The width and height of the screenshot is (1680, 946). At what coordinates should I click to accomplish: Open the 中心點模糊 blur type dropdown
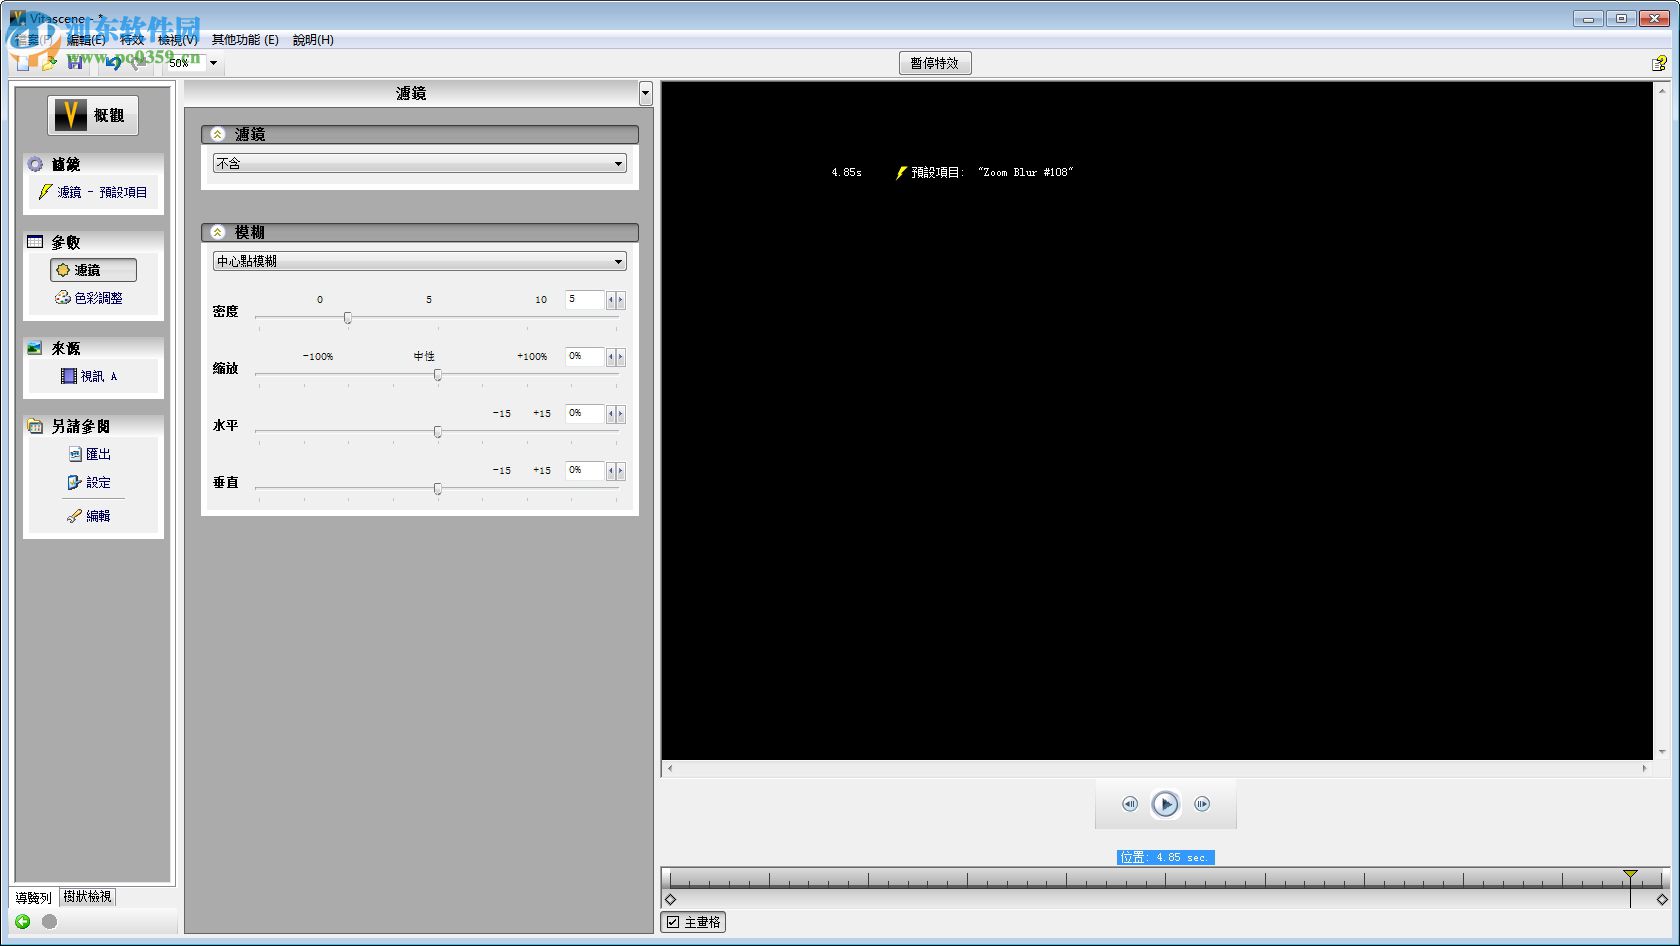pos(618,261)
